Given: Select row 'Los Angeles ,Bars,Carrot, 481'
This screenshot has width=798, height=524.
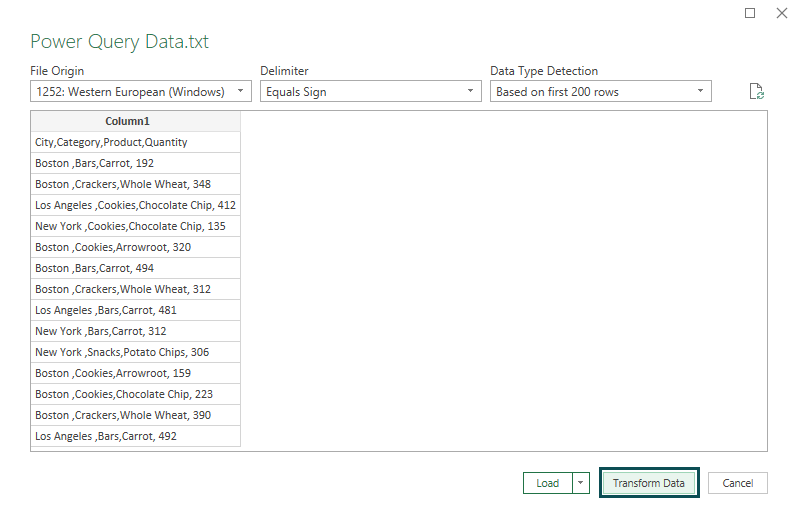Looking at the screenshot, I should click(135, 310).
